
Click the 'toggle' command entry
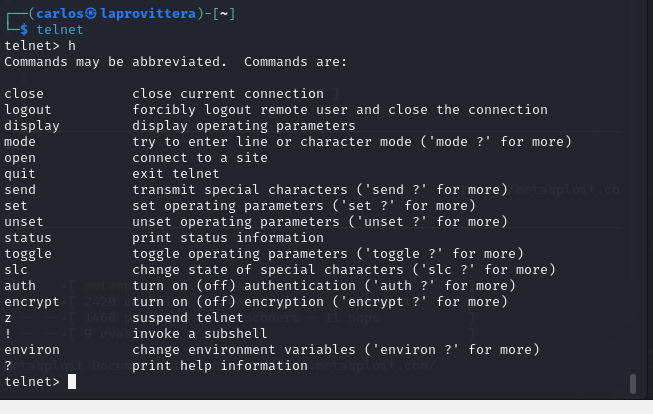click(28, 254)
